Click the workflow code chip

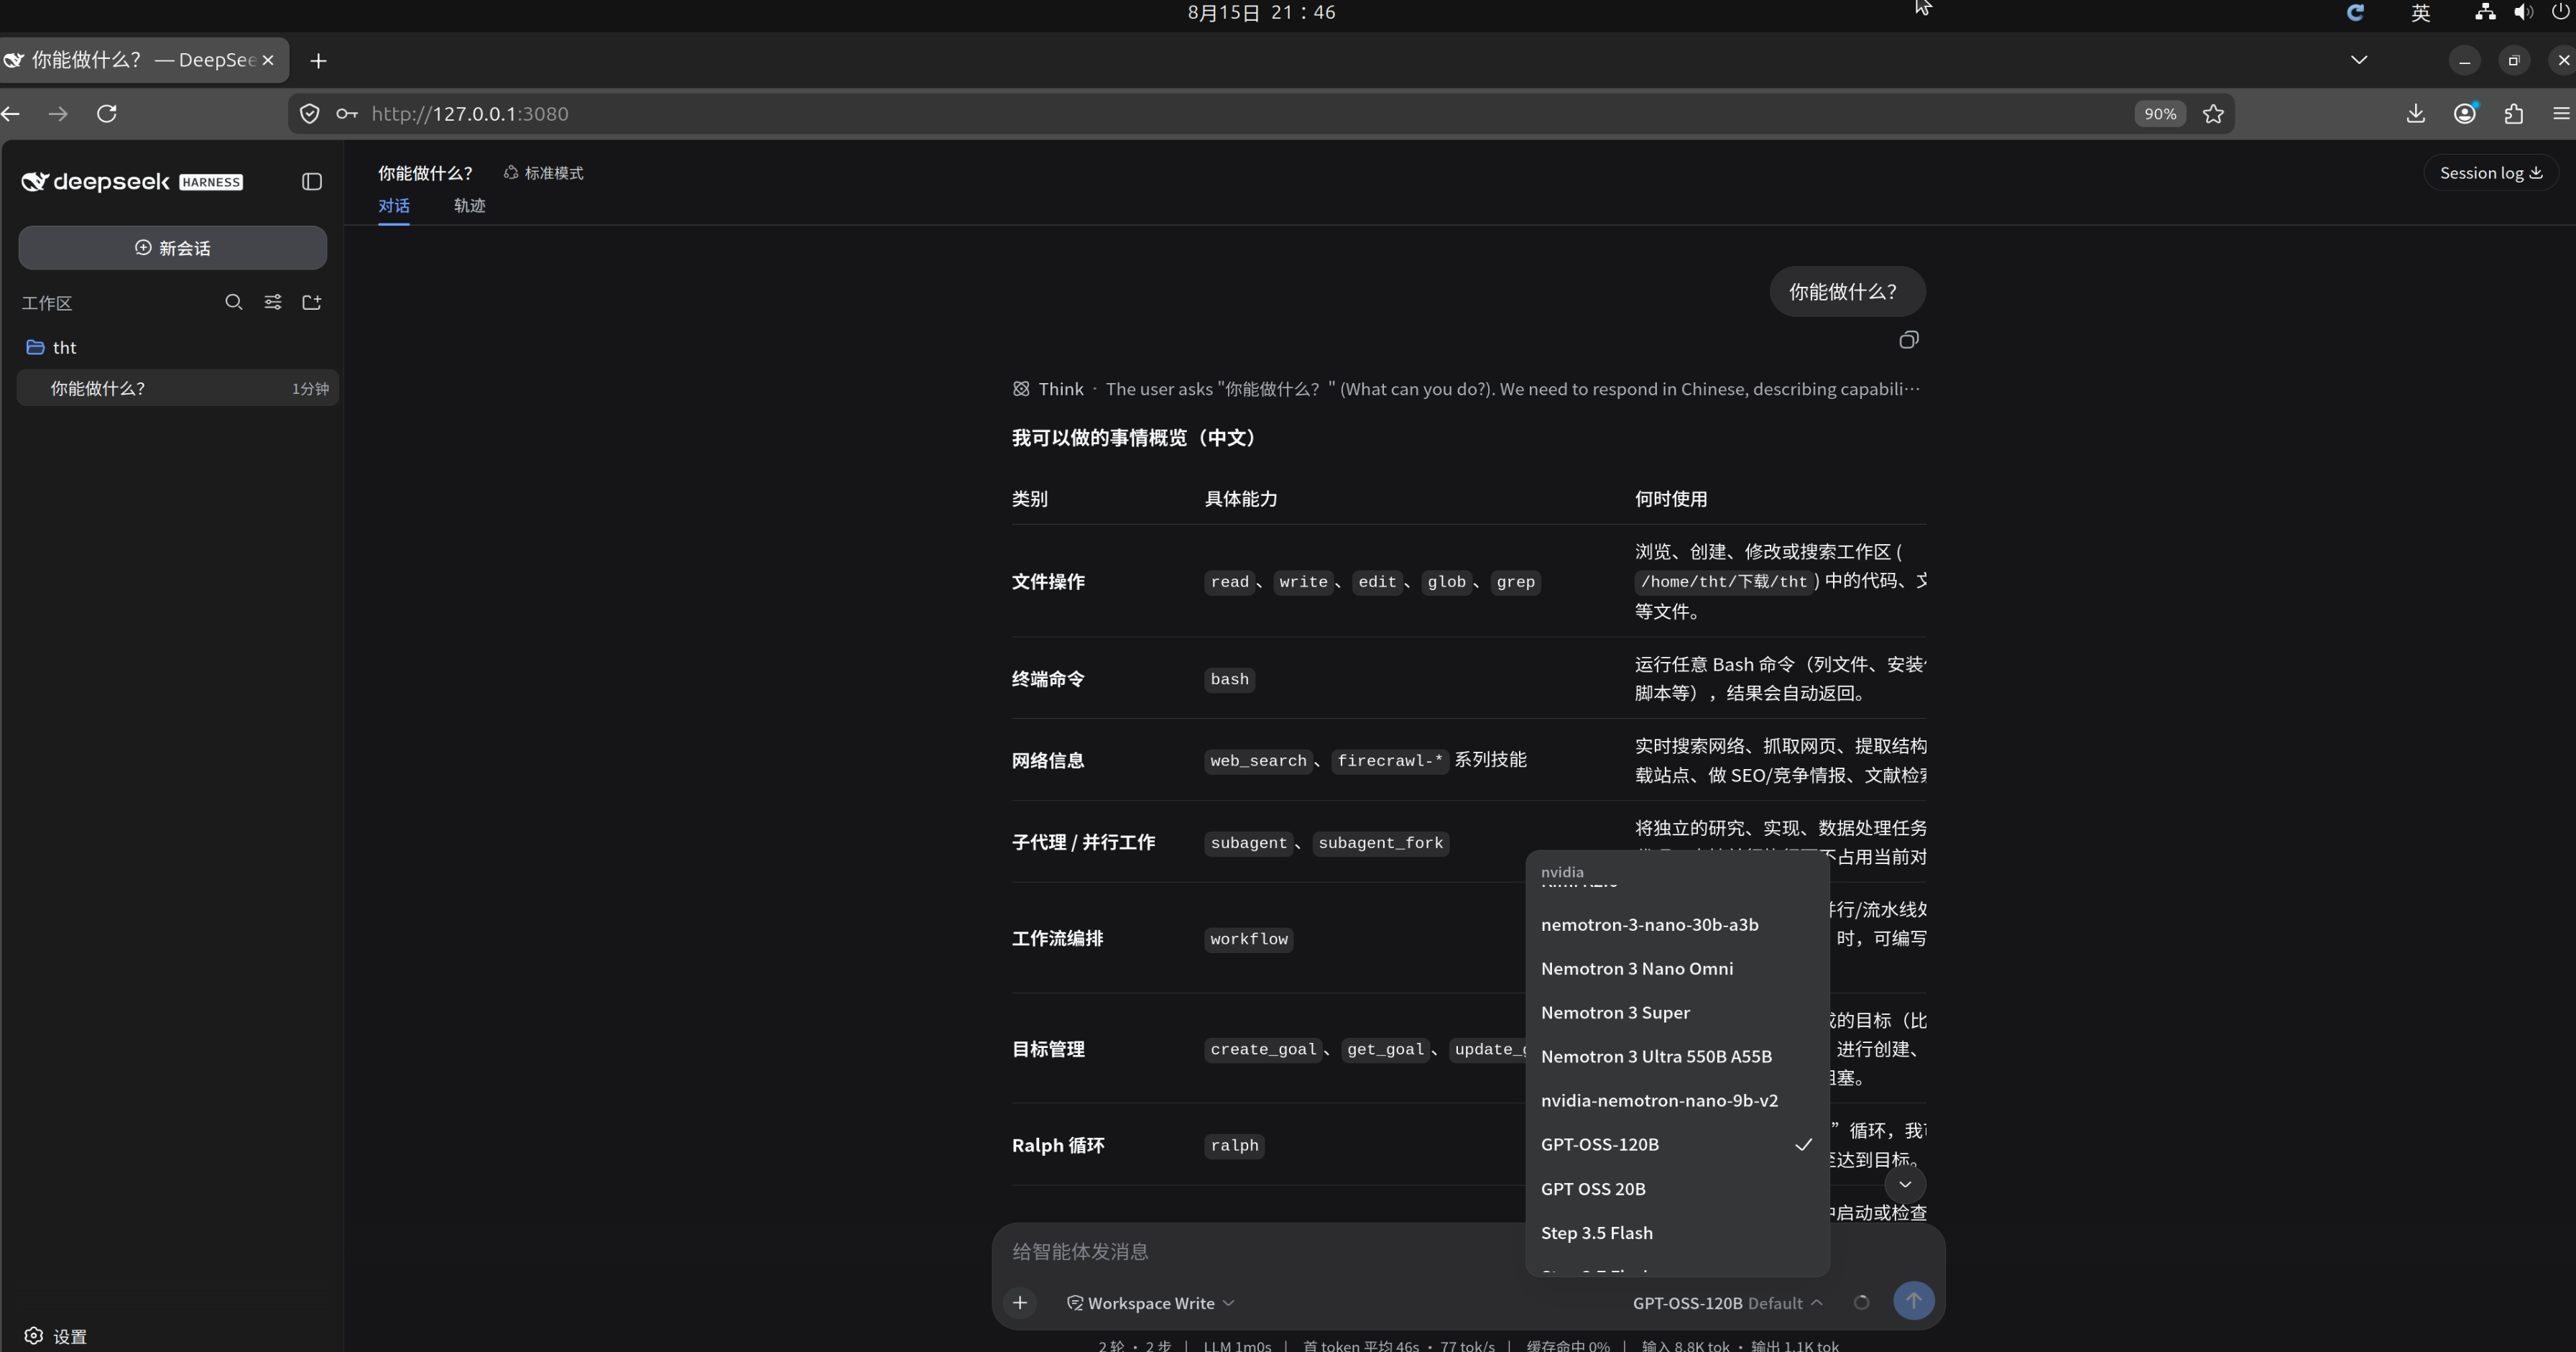click(x=1249, y=940)
